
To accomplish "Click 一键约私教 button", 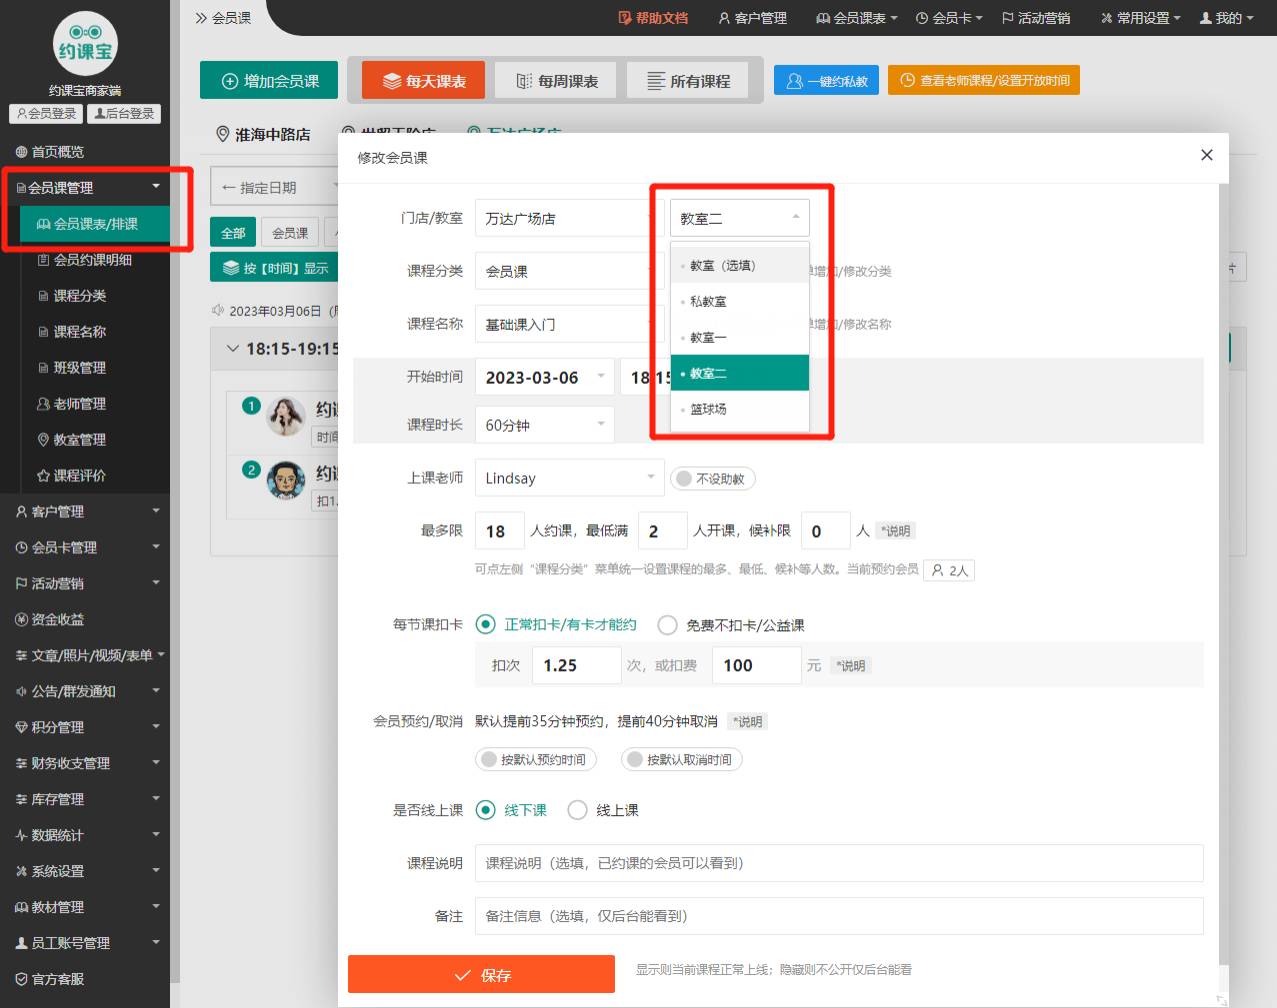I will [x=827, y=81].
